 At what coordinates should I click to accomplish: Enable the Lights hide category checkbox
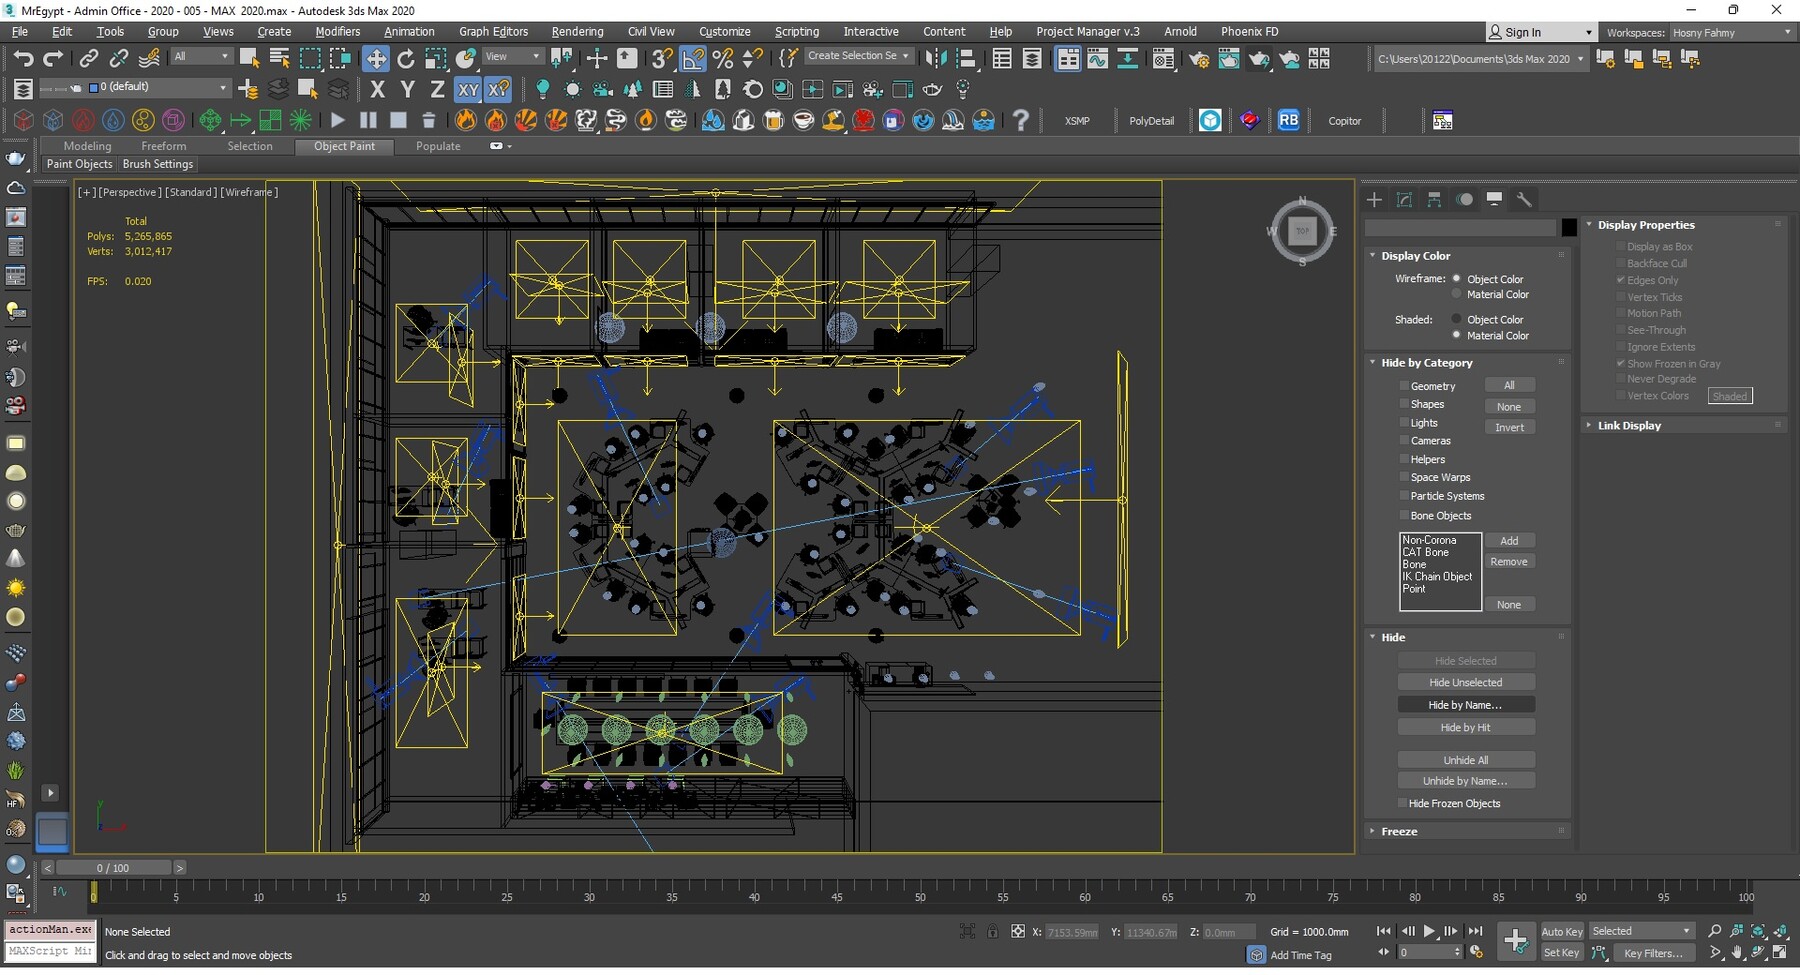click(1404, 423)
